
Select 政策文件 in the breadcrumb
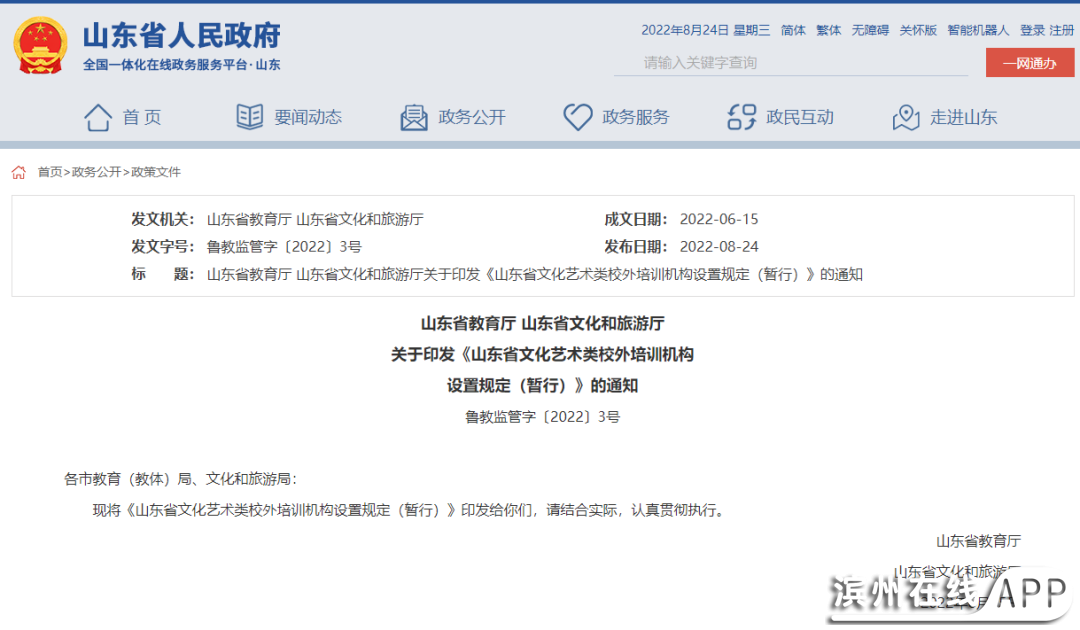pyautogui.click(x=156, y=172)
